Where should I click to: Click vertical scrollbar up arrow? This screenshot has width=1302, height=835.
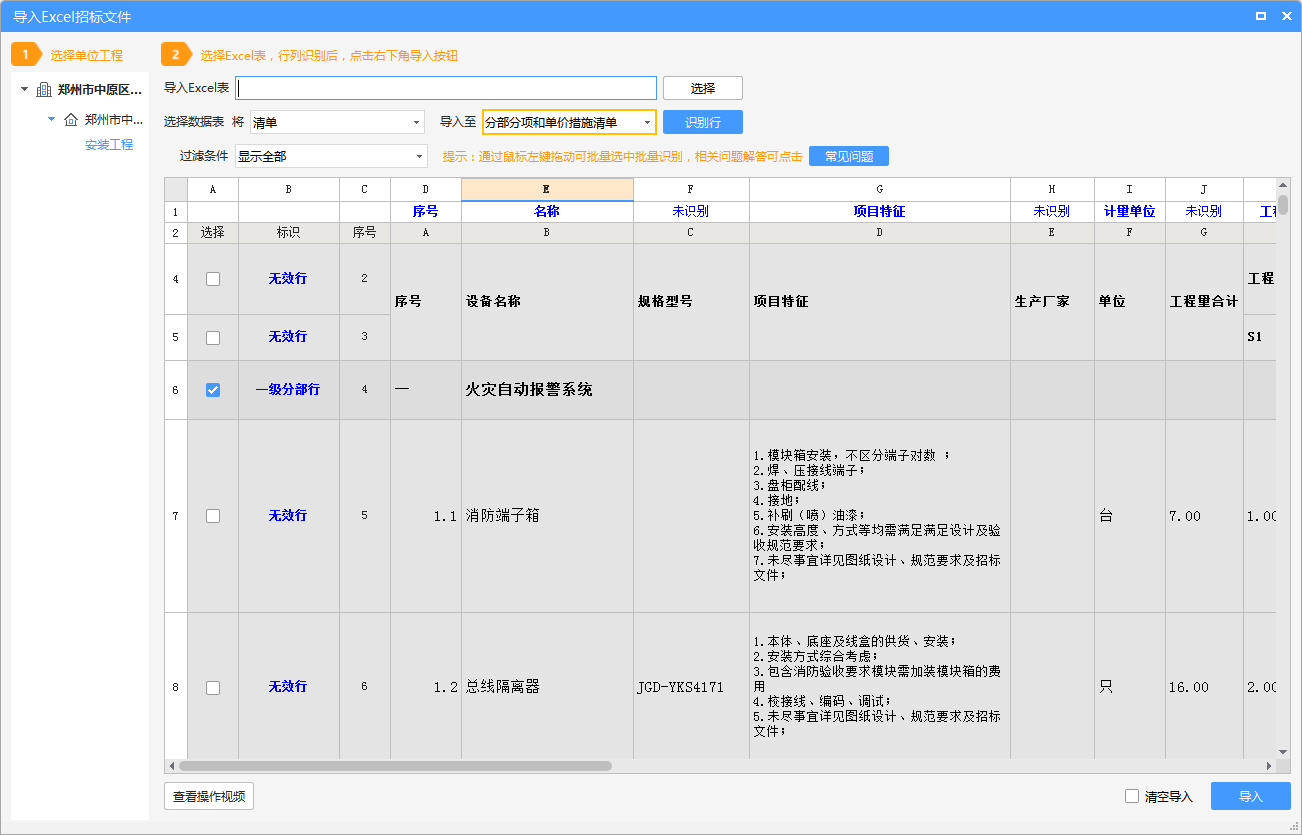point(1283,186)
